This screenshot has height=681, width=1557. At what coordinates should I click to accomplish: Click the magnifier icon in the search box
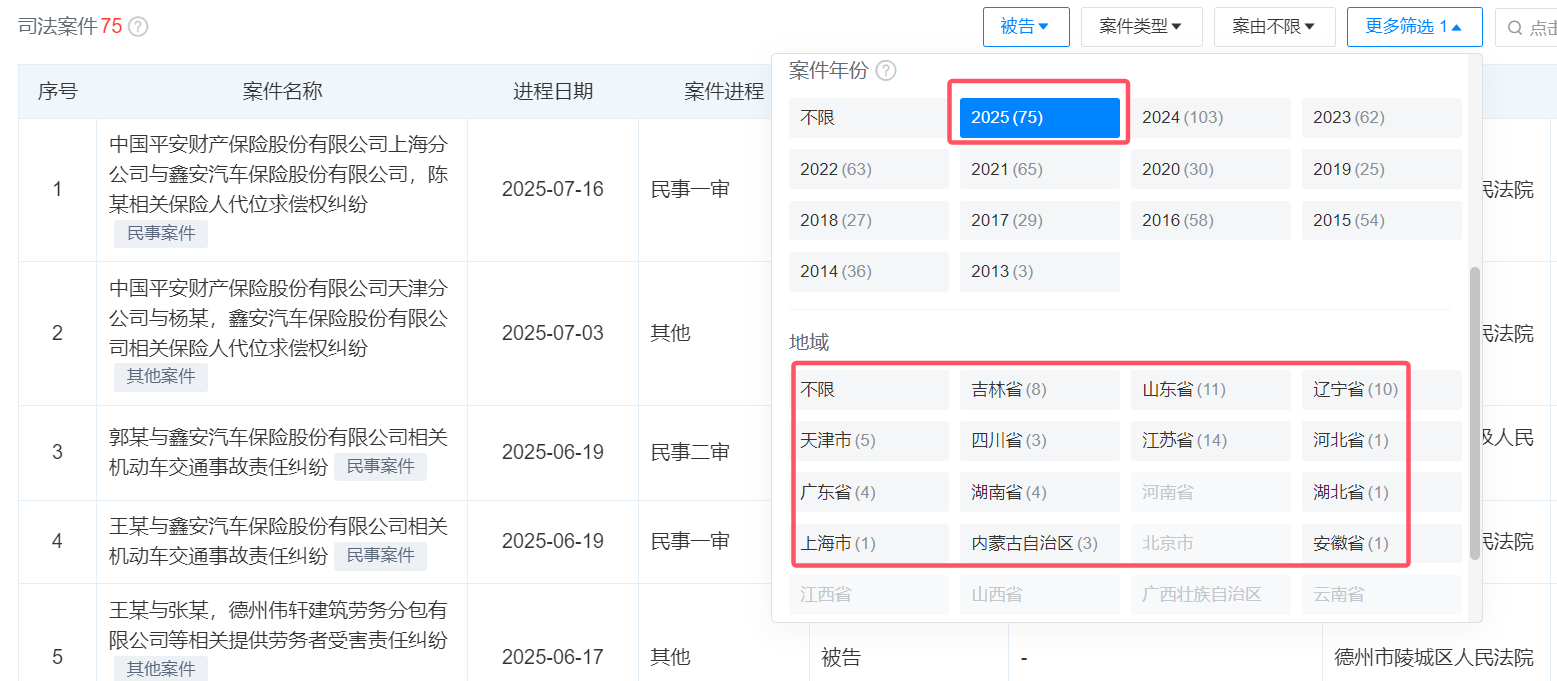click(1515, 28)
